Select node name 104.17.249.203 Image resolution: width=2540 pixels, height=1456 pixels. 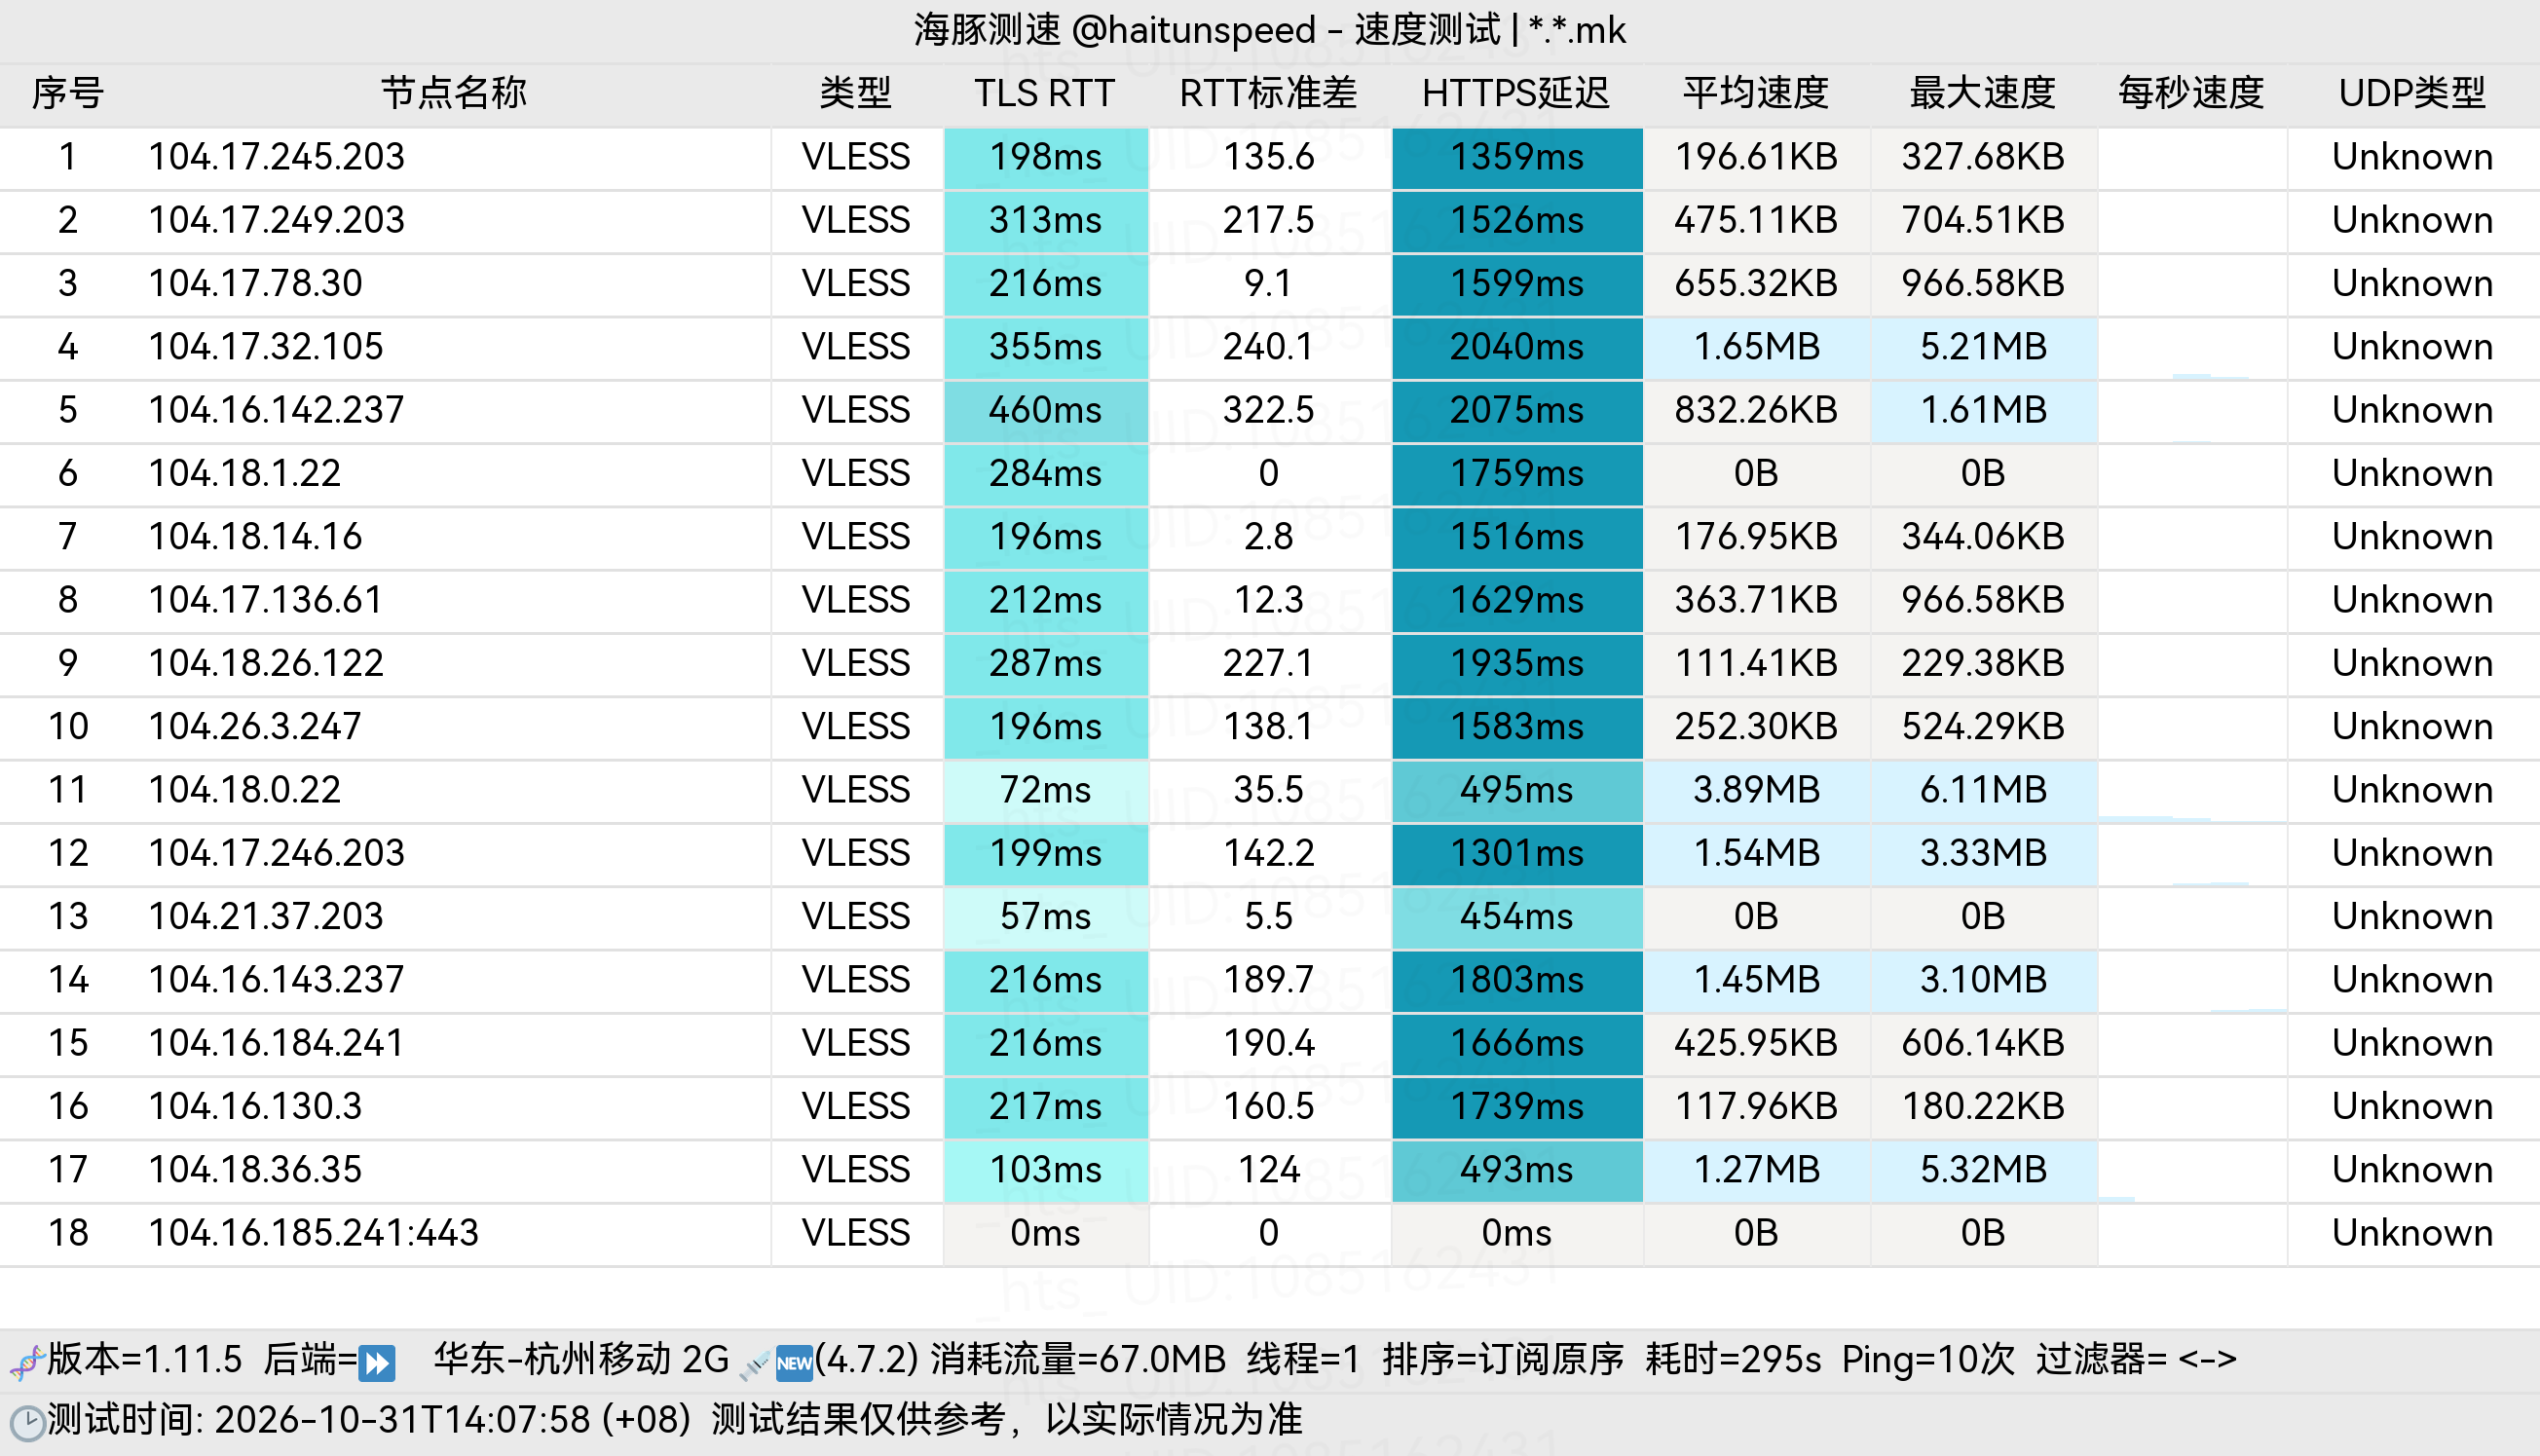(276, 220)
